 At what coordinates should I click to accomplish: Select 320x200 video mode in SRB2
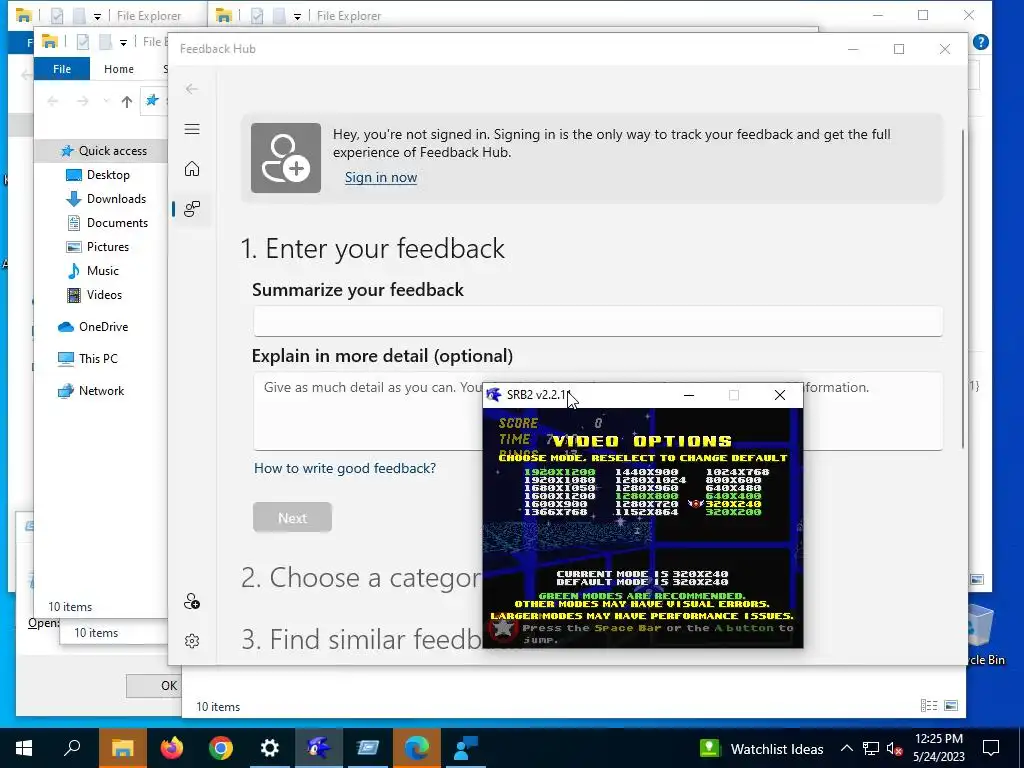(x=733, y=512)
